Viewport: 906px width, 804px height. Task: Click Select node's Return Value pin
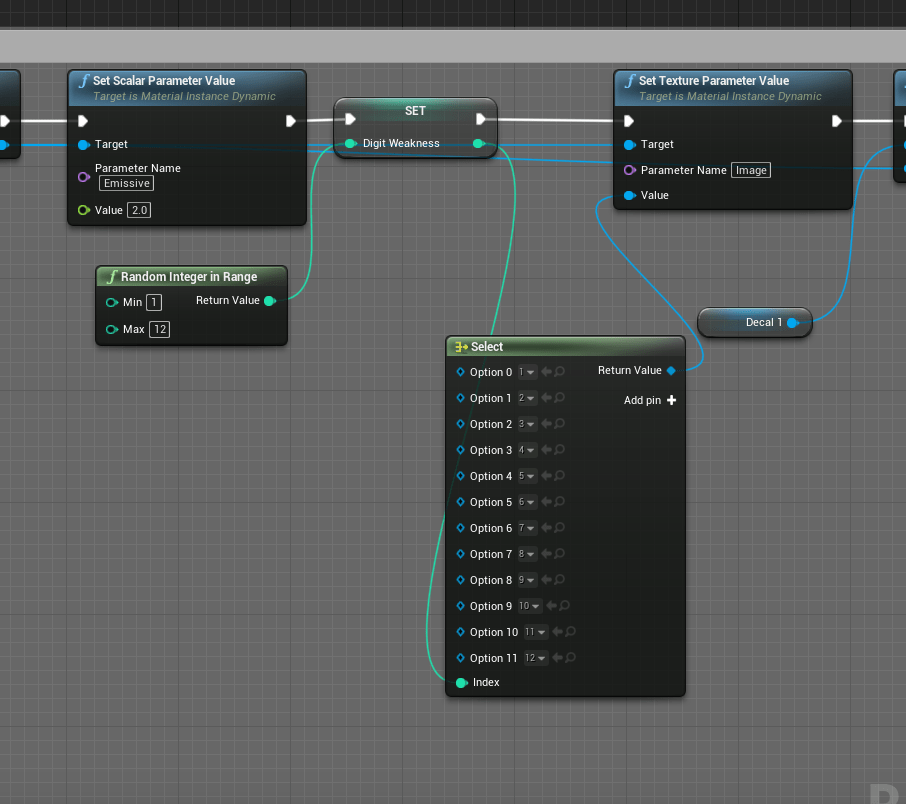[671, 371]
